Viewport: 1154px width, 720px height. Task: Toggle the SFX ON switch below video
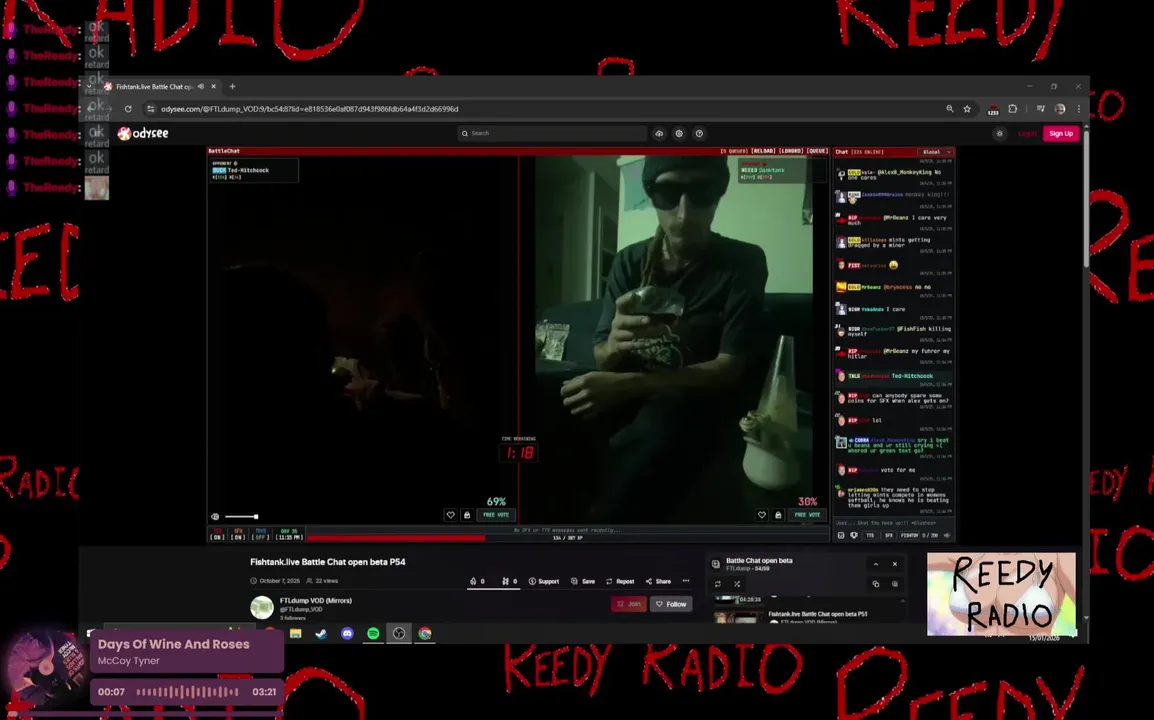click(x=238, y=534)
